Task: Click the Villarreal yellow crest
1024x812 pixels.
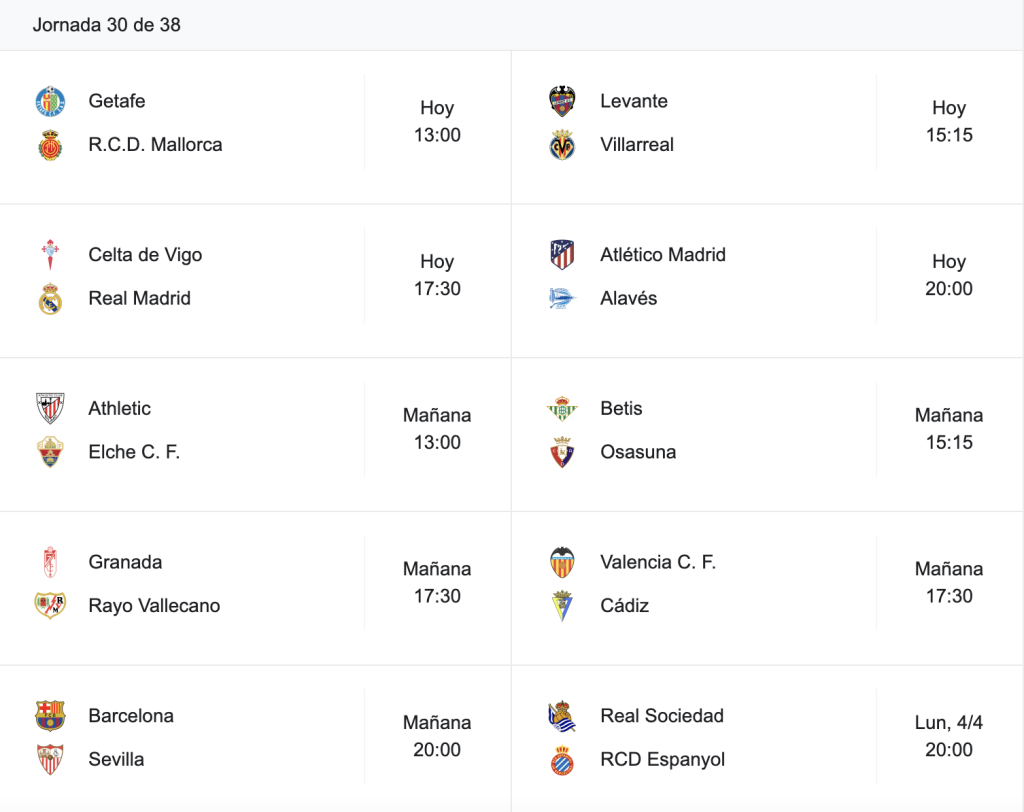Action: 562,145
